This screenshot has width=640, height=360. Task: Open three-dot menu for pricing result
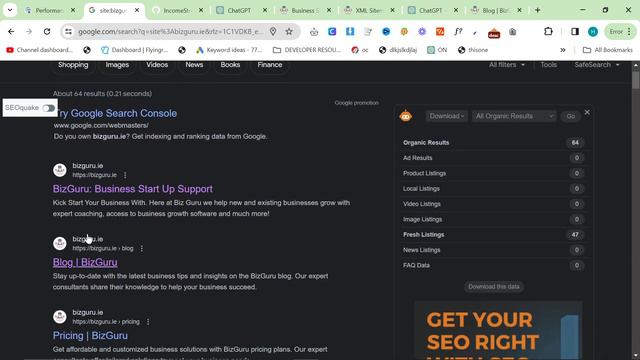pyautogui.click(x=148, y=322)
